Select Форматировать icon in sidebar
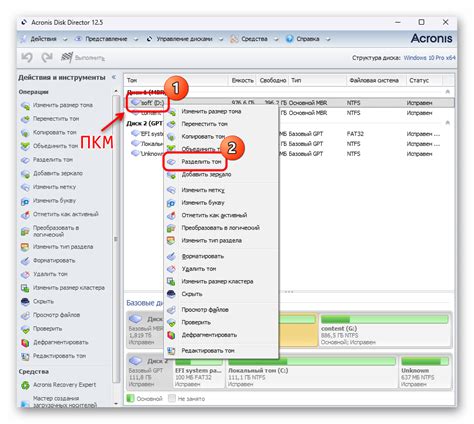Image resolution: width=474 pixels, height=424 pixels. click(25, 261)
